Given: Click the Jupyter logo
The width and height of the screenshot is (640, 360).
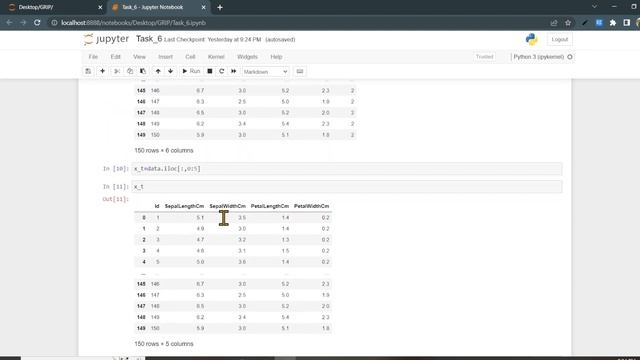Looking at the screenshot, I should click(x=107, y=39).
